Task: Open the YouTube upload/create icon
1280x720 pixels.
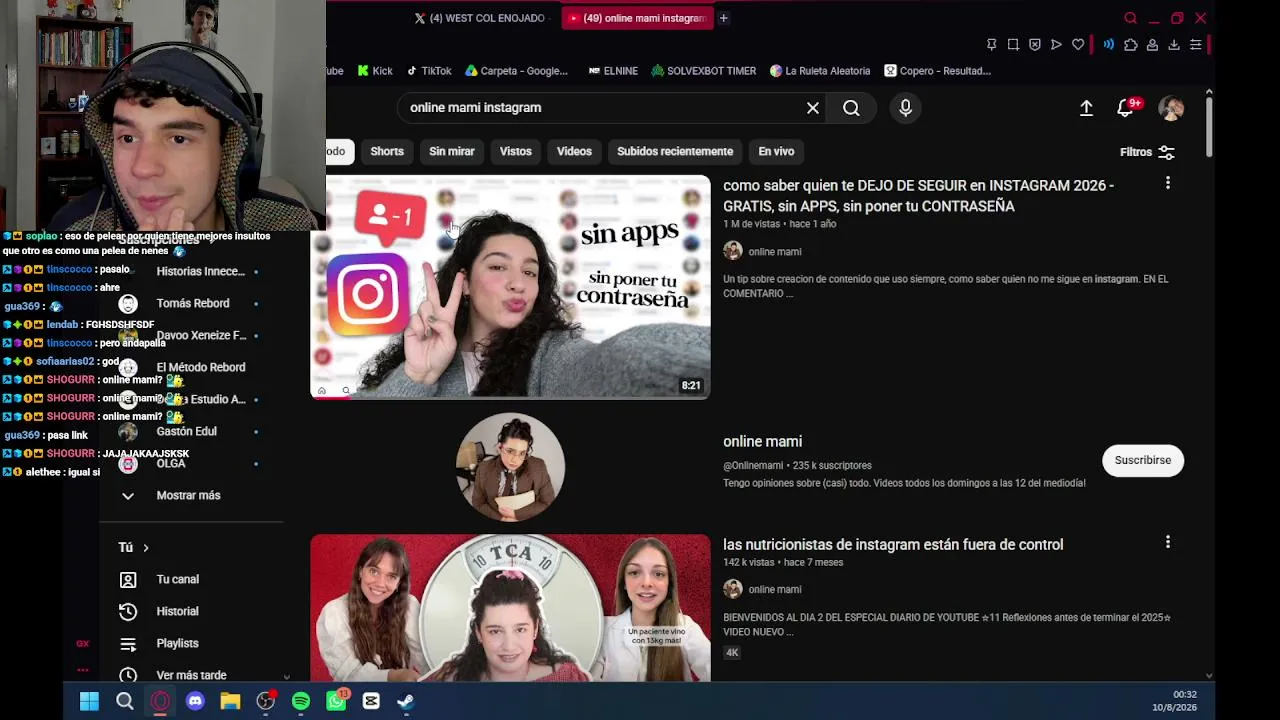Action: pyautogui.click(x=1086, y=108)
